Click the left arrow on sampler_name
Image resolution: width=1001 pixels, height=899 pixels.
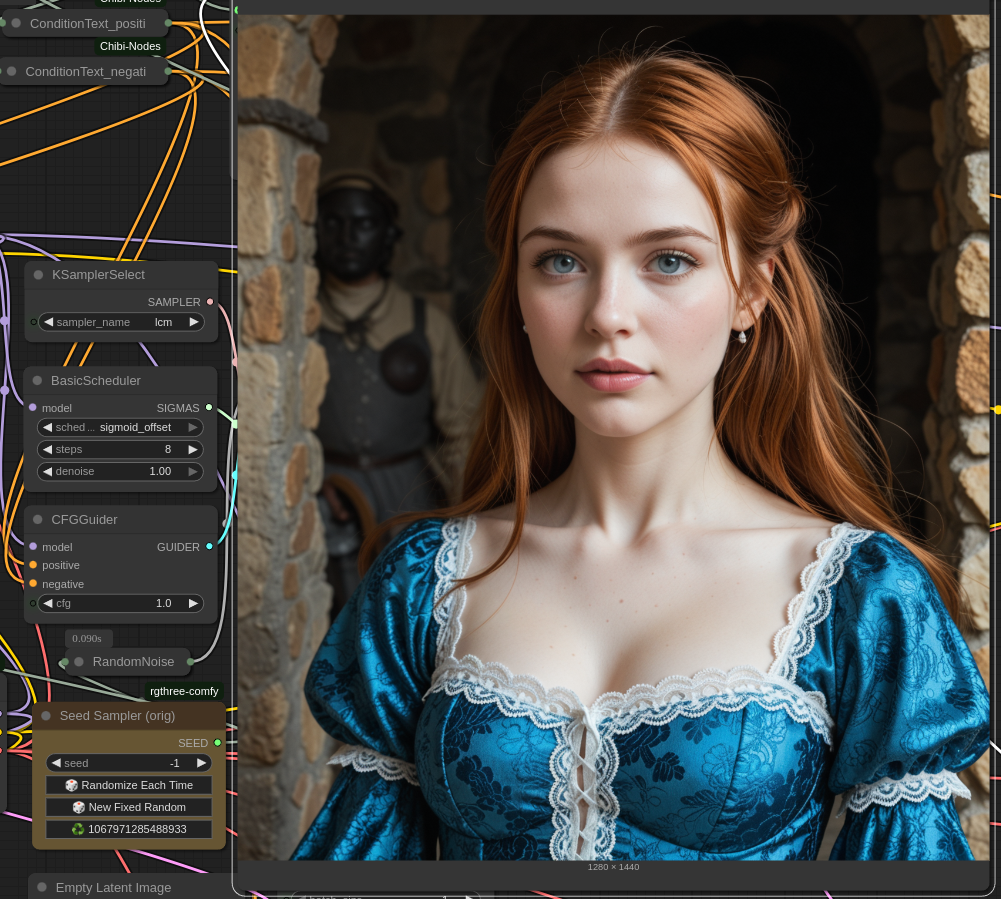pyautogui.click(x=47, y=322)
